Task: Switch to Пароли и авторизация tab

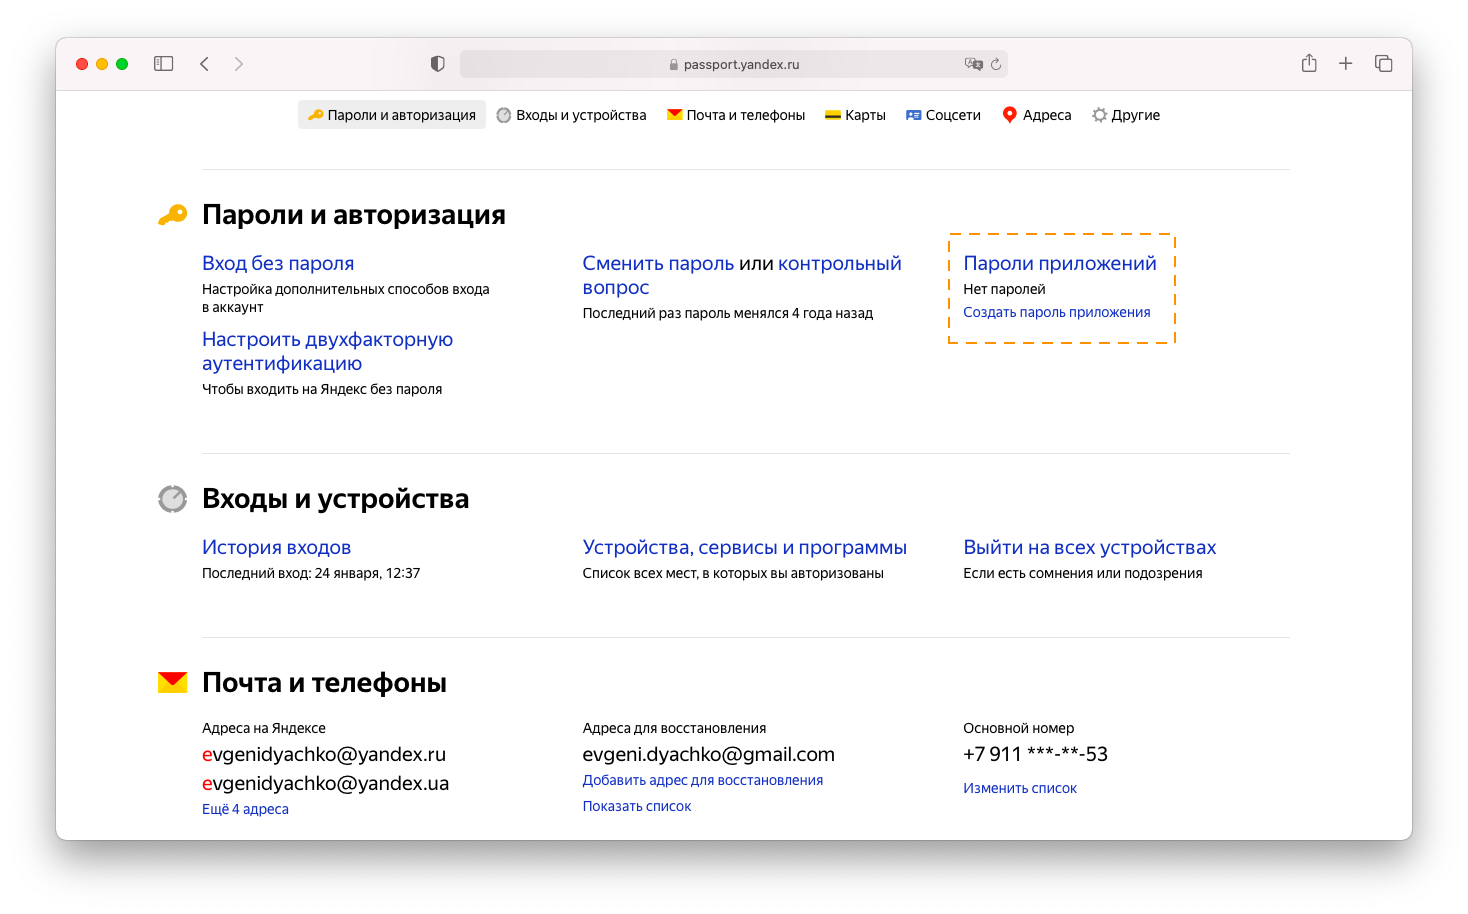Action: click(392, 115)
